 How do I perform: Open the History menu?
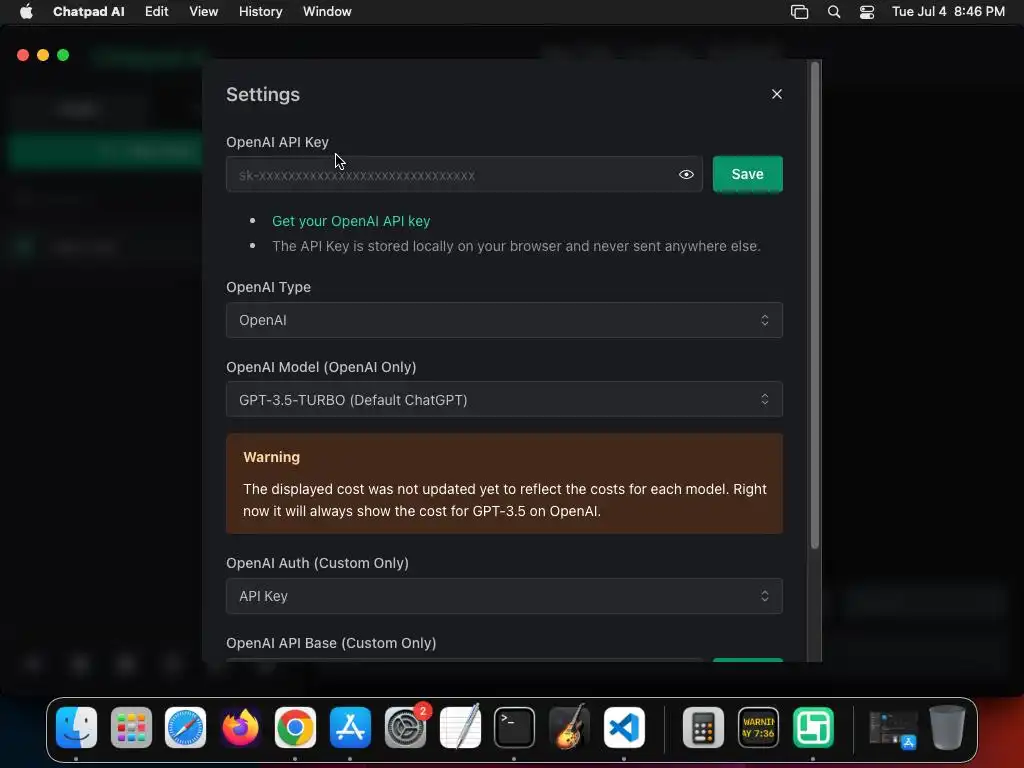click(x=261, y=12)
